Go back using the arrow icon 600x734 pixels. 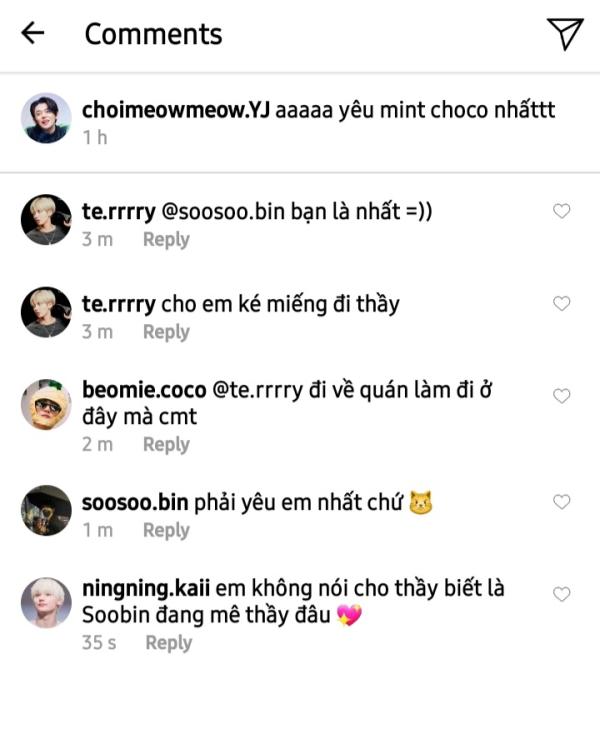(x=33, y=33)
